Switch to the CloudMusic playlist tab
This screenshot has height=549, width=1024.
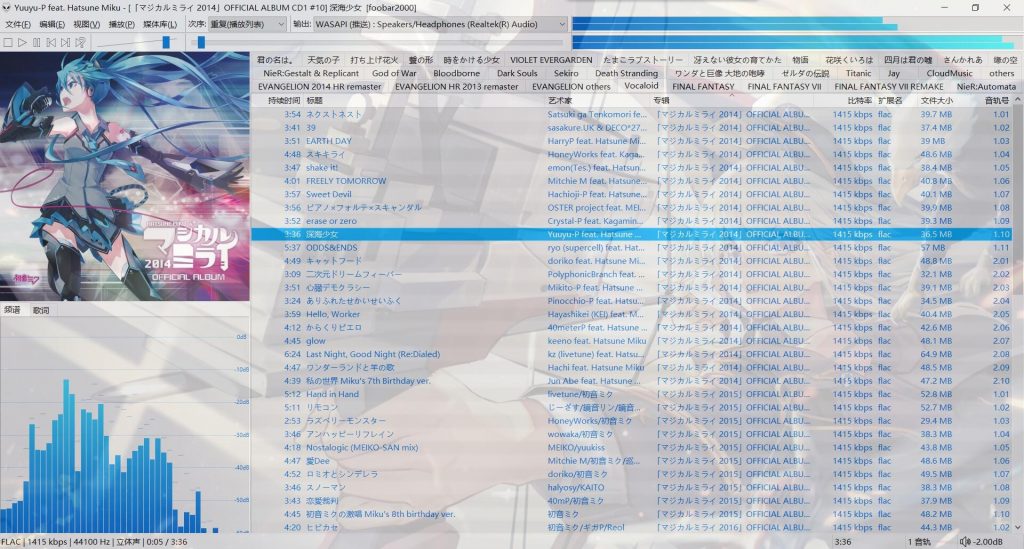pyautogui.click(x=949, y=73)
